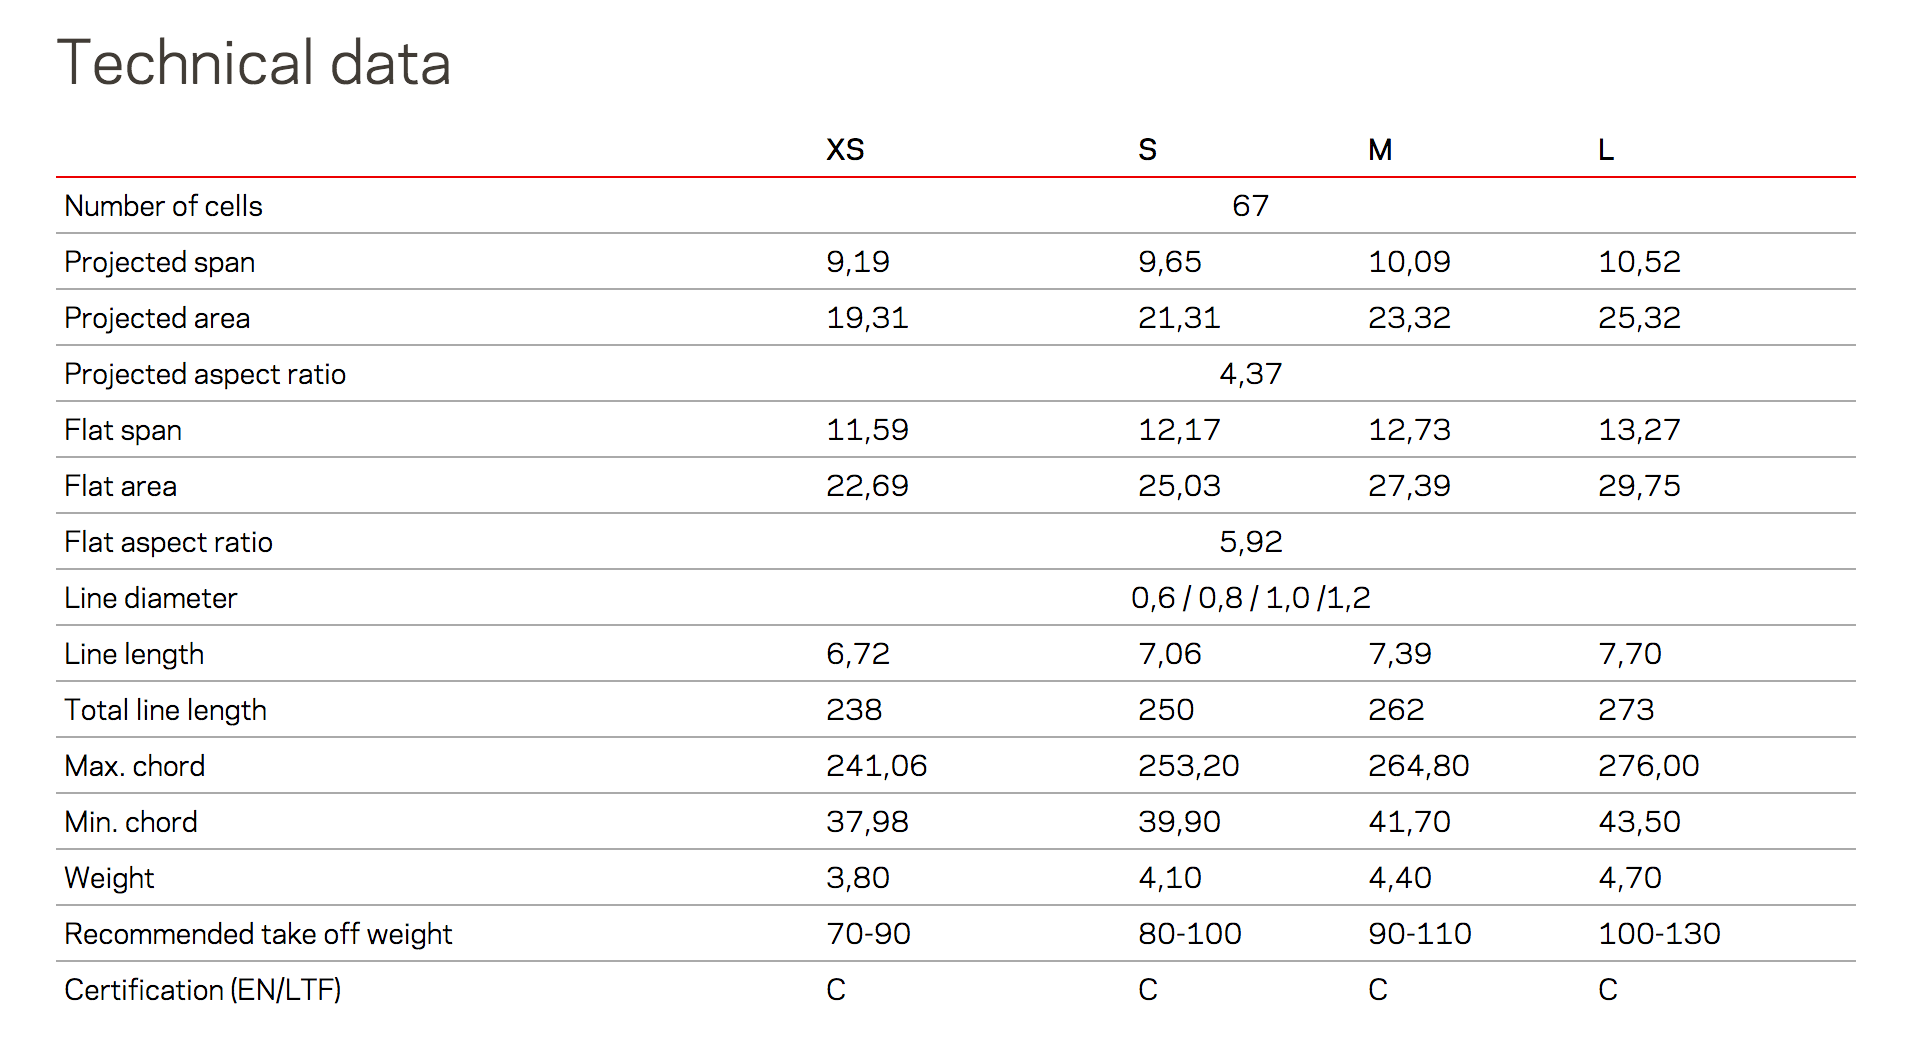The height and width of the screenshot is (1038, 1928).
Task: Click the Flat area value 29,75
Action: point(1639,486)
